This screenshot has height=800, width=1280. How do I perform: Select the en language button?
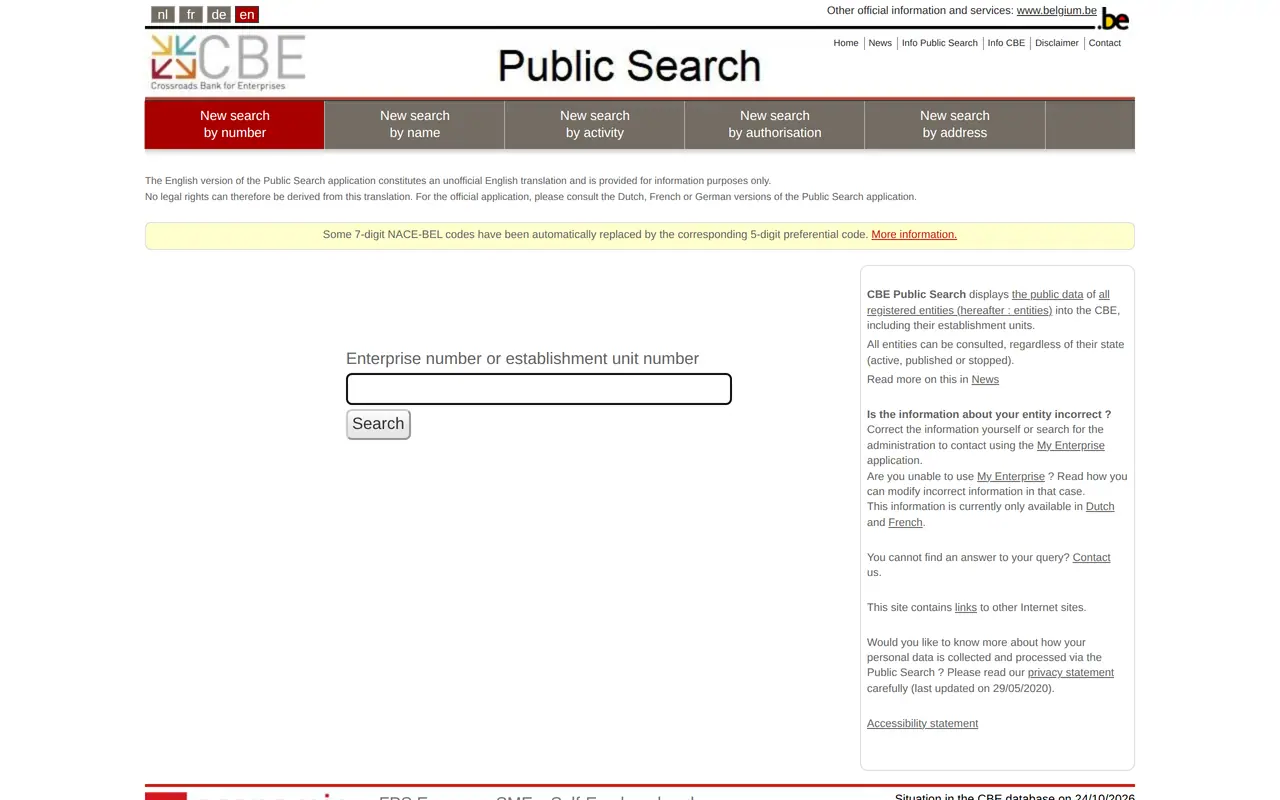coord(247,14)
